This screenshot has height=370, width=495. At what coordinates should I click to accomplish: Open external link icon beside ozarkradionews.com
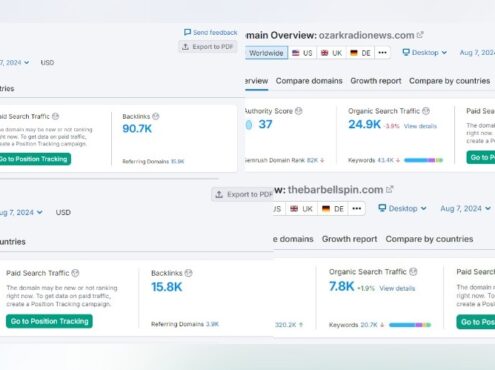[x=420, y=35]
